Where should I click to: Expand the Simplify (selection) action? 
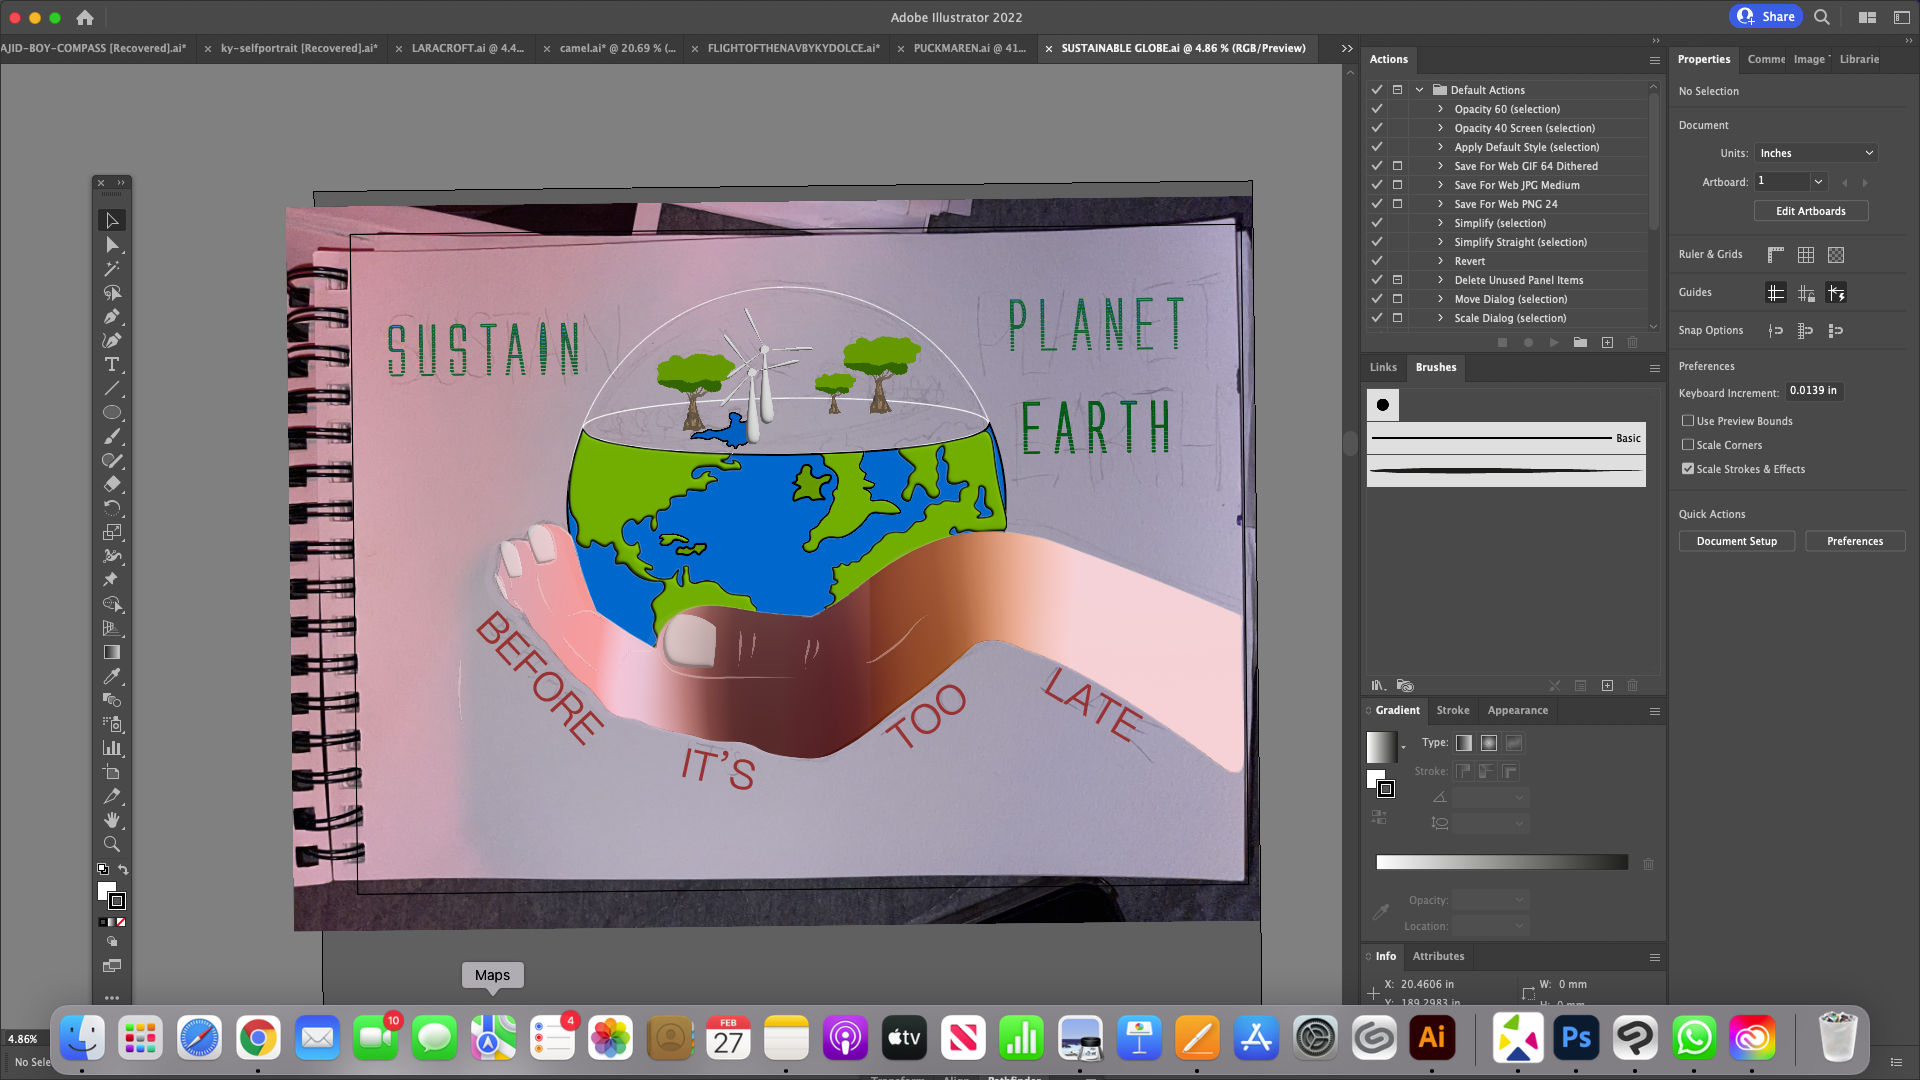click(1440, 223)
